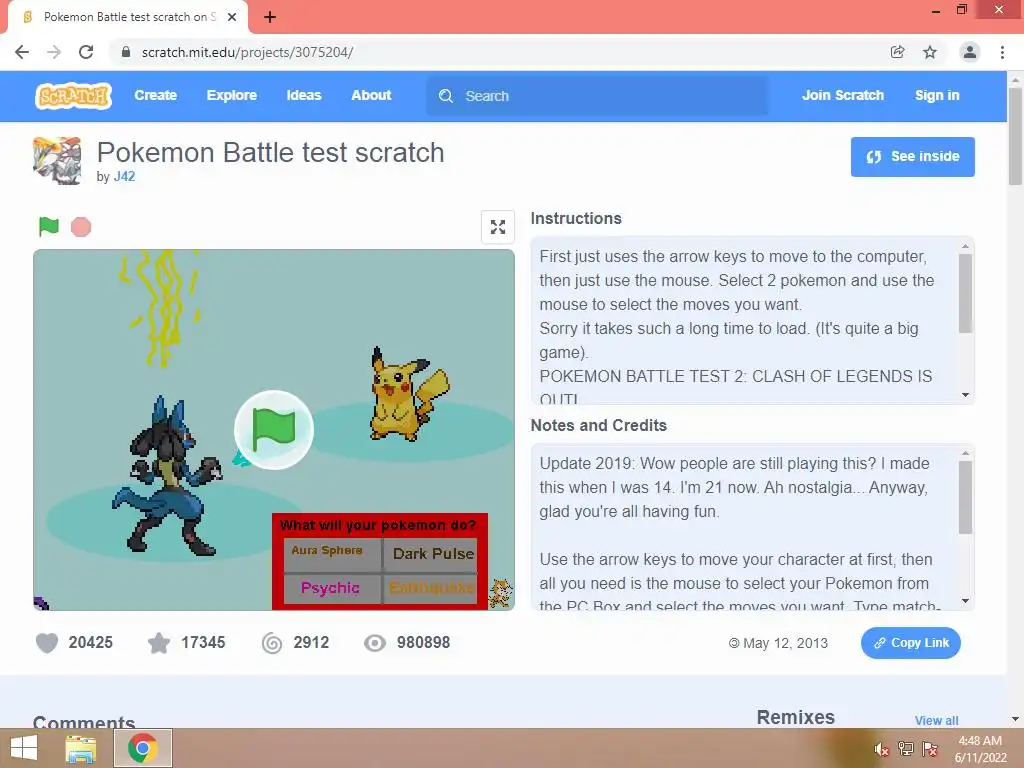
Task: Click the red stop button above the stage
Action: (81, 227)
